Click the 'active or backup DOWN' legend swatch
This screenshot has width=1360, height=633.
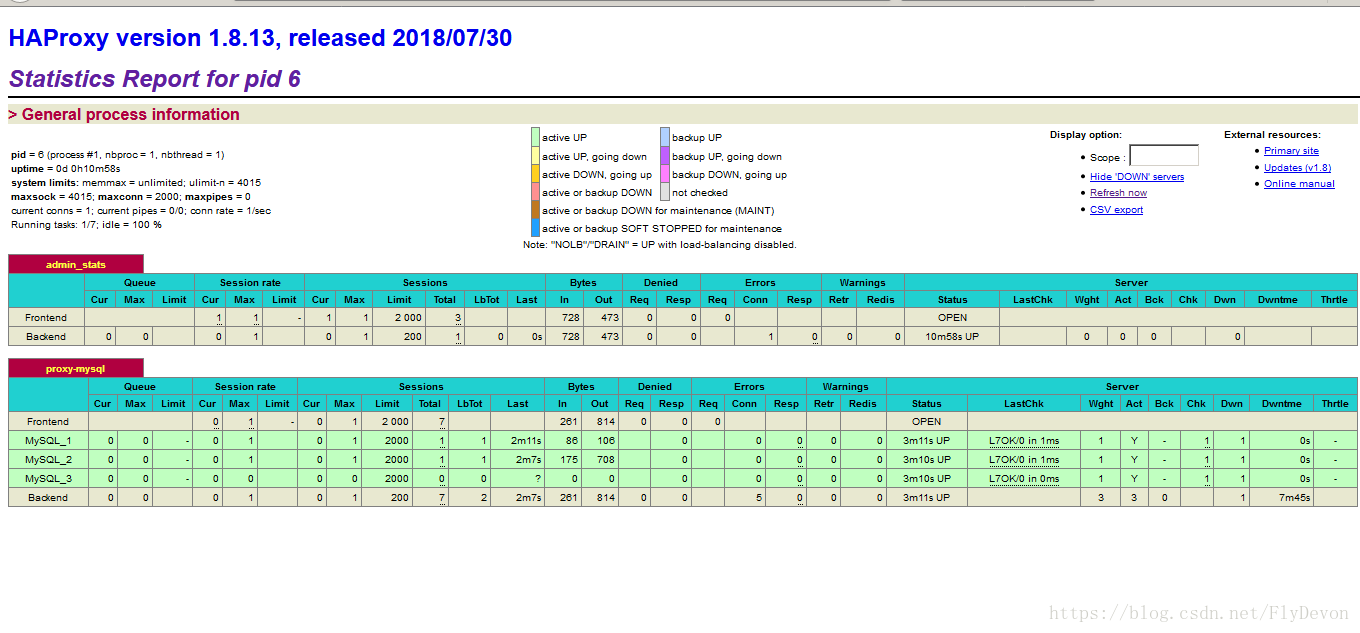click(535, 192)
